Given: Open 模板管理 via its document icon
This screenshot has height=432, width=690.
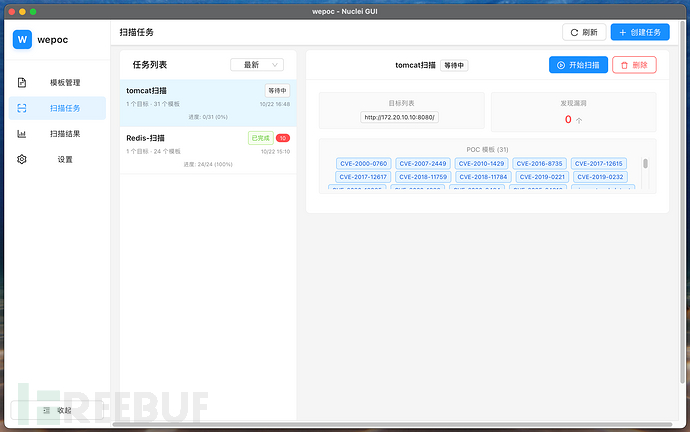Looking at the screenshot, I should (22, 82).
